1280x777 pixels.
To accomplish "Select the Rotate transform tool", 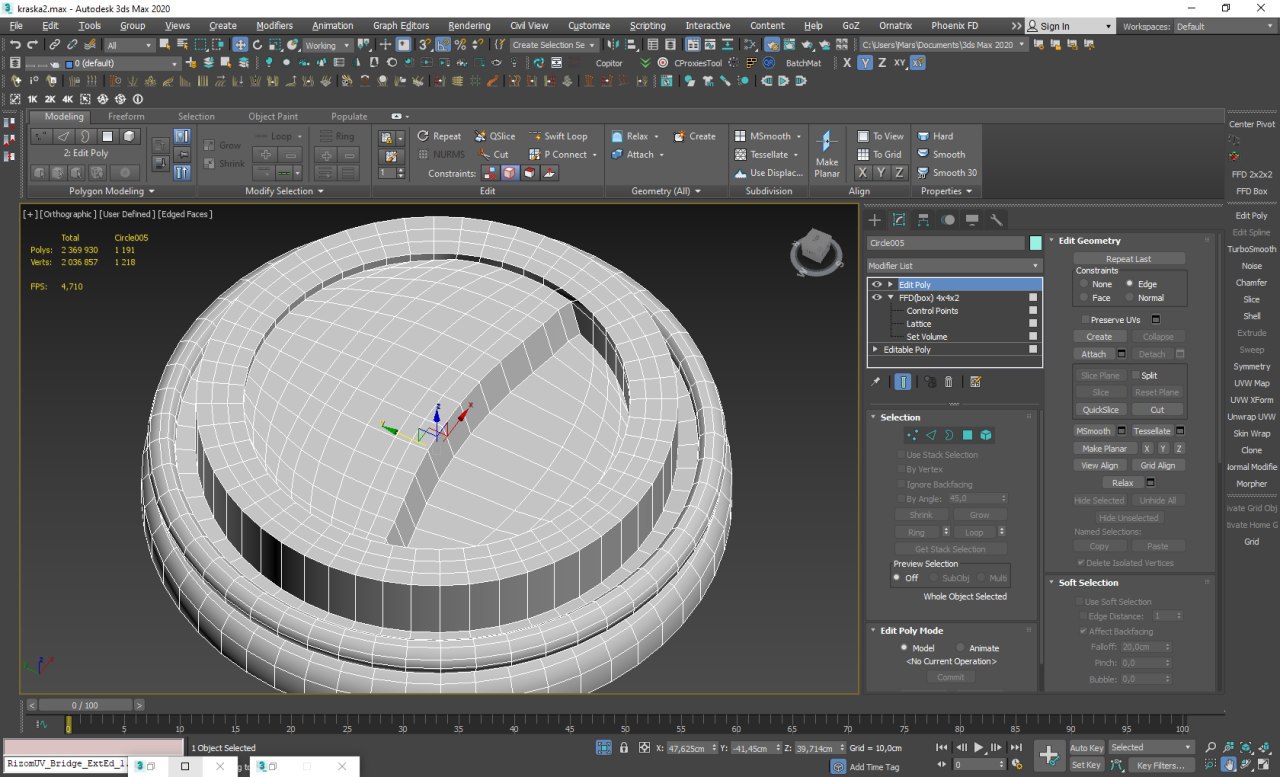I will [x=257, y=45].
